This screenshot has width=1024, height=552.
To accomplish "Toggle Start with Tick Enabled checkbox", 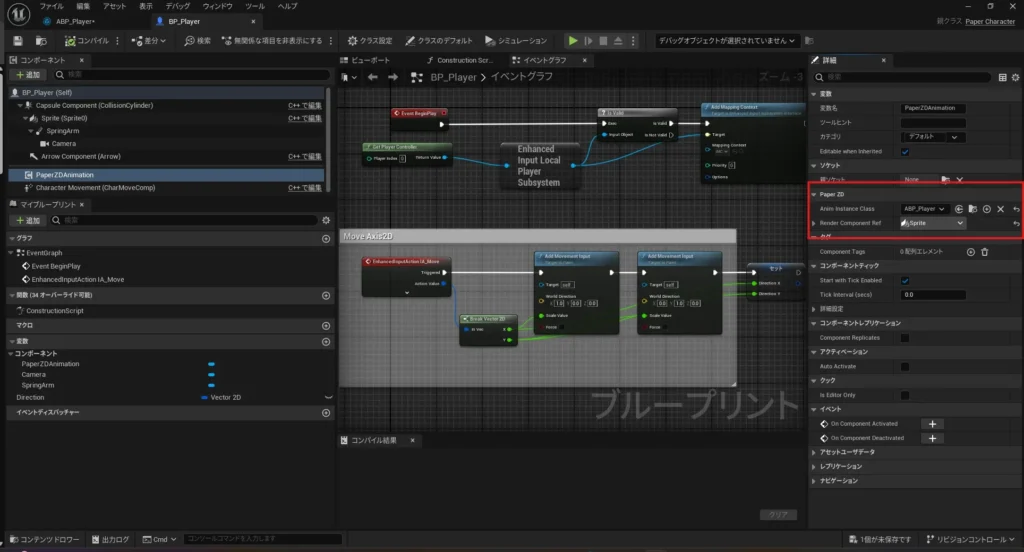I will click(904, 280).
